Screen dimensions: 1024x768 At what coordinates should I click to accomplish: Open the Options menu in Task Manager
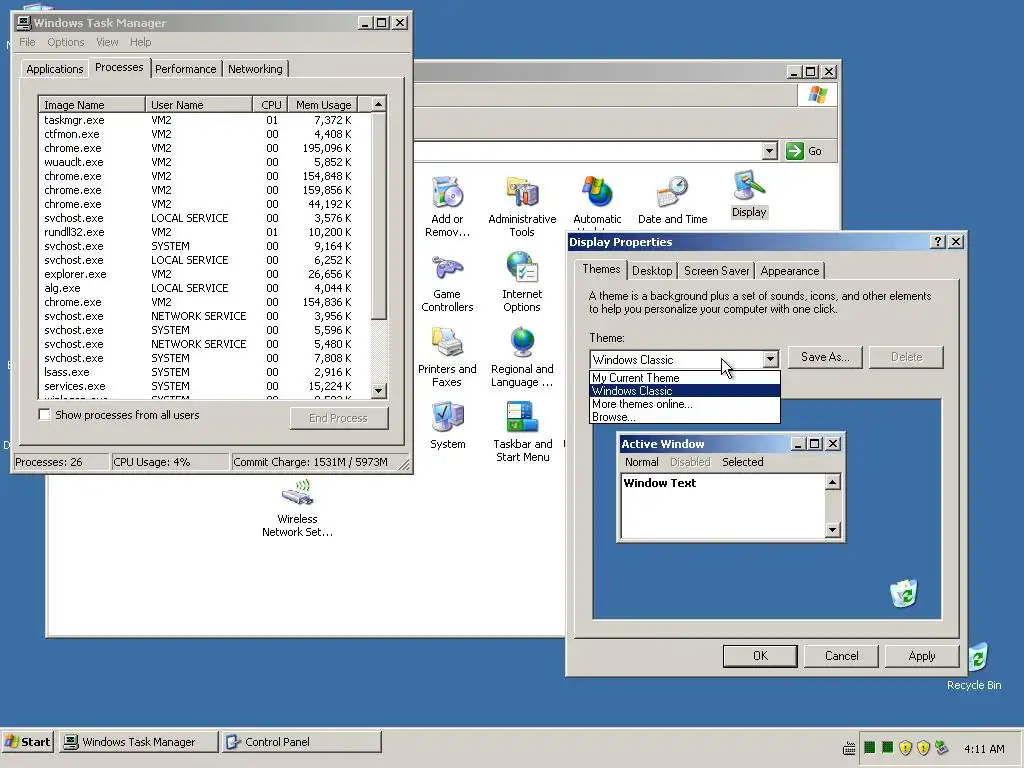pyautogui.click(x=65, y=42)
